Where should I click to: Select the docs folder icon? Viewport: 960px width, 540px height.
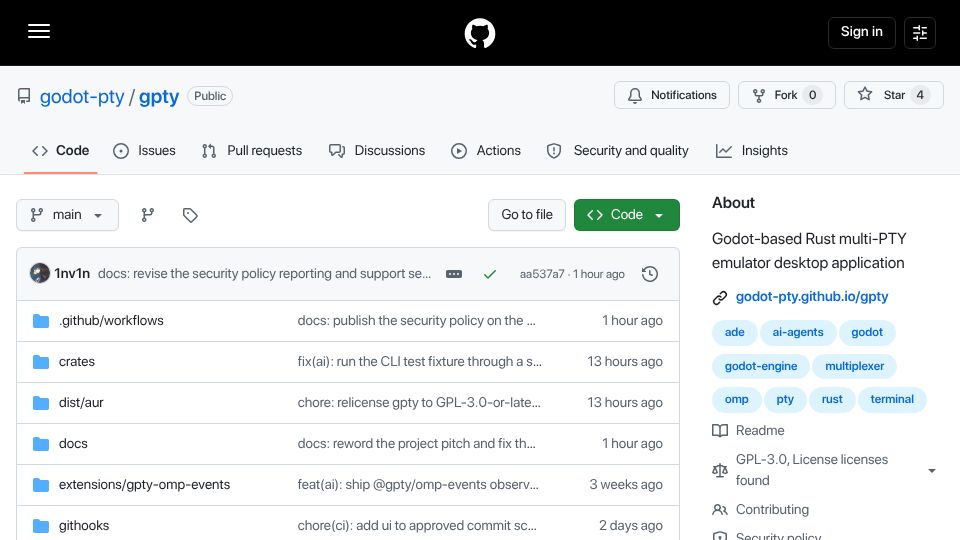tap(41, 444)
